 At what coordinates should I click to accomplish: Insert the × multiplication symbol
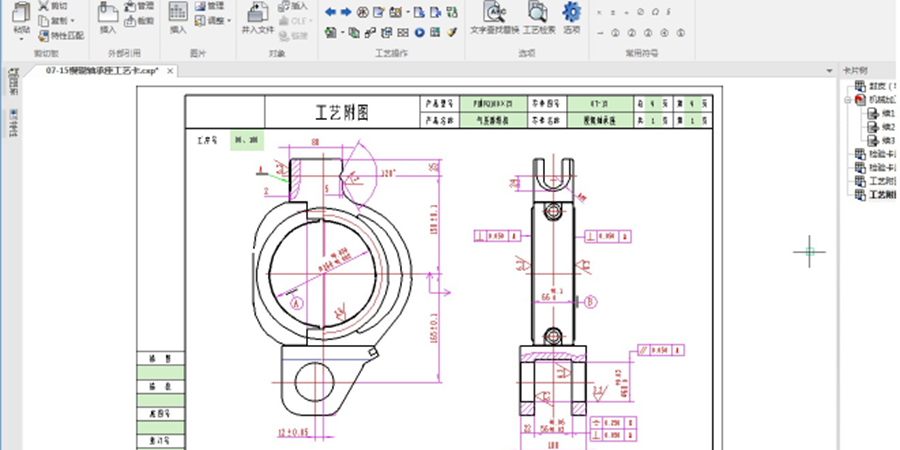click(599, 12)
